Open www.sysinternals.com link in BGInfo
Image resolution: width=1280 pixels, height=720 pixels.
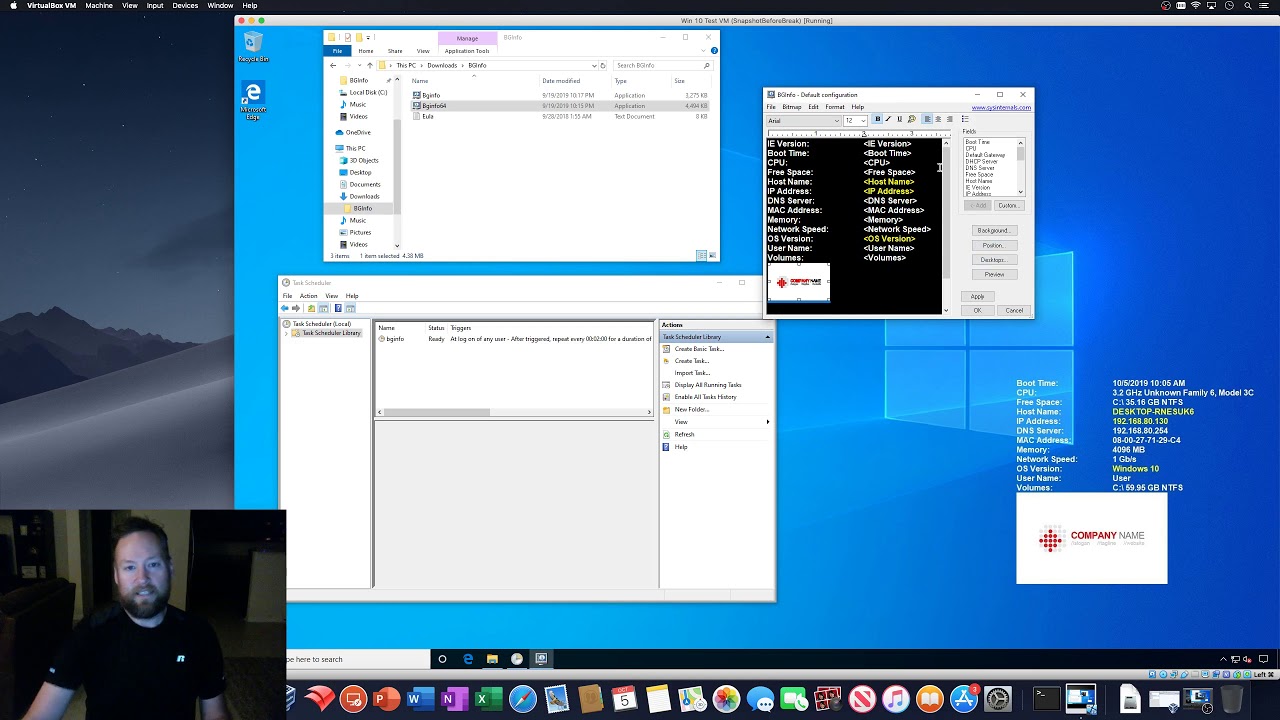(x=1001, y=107)
